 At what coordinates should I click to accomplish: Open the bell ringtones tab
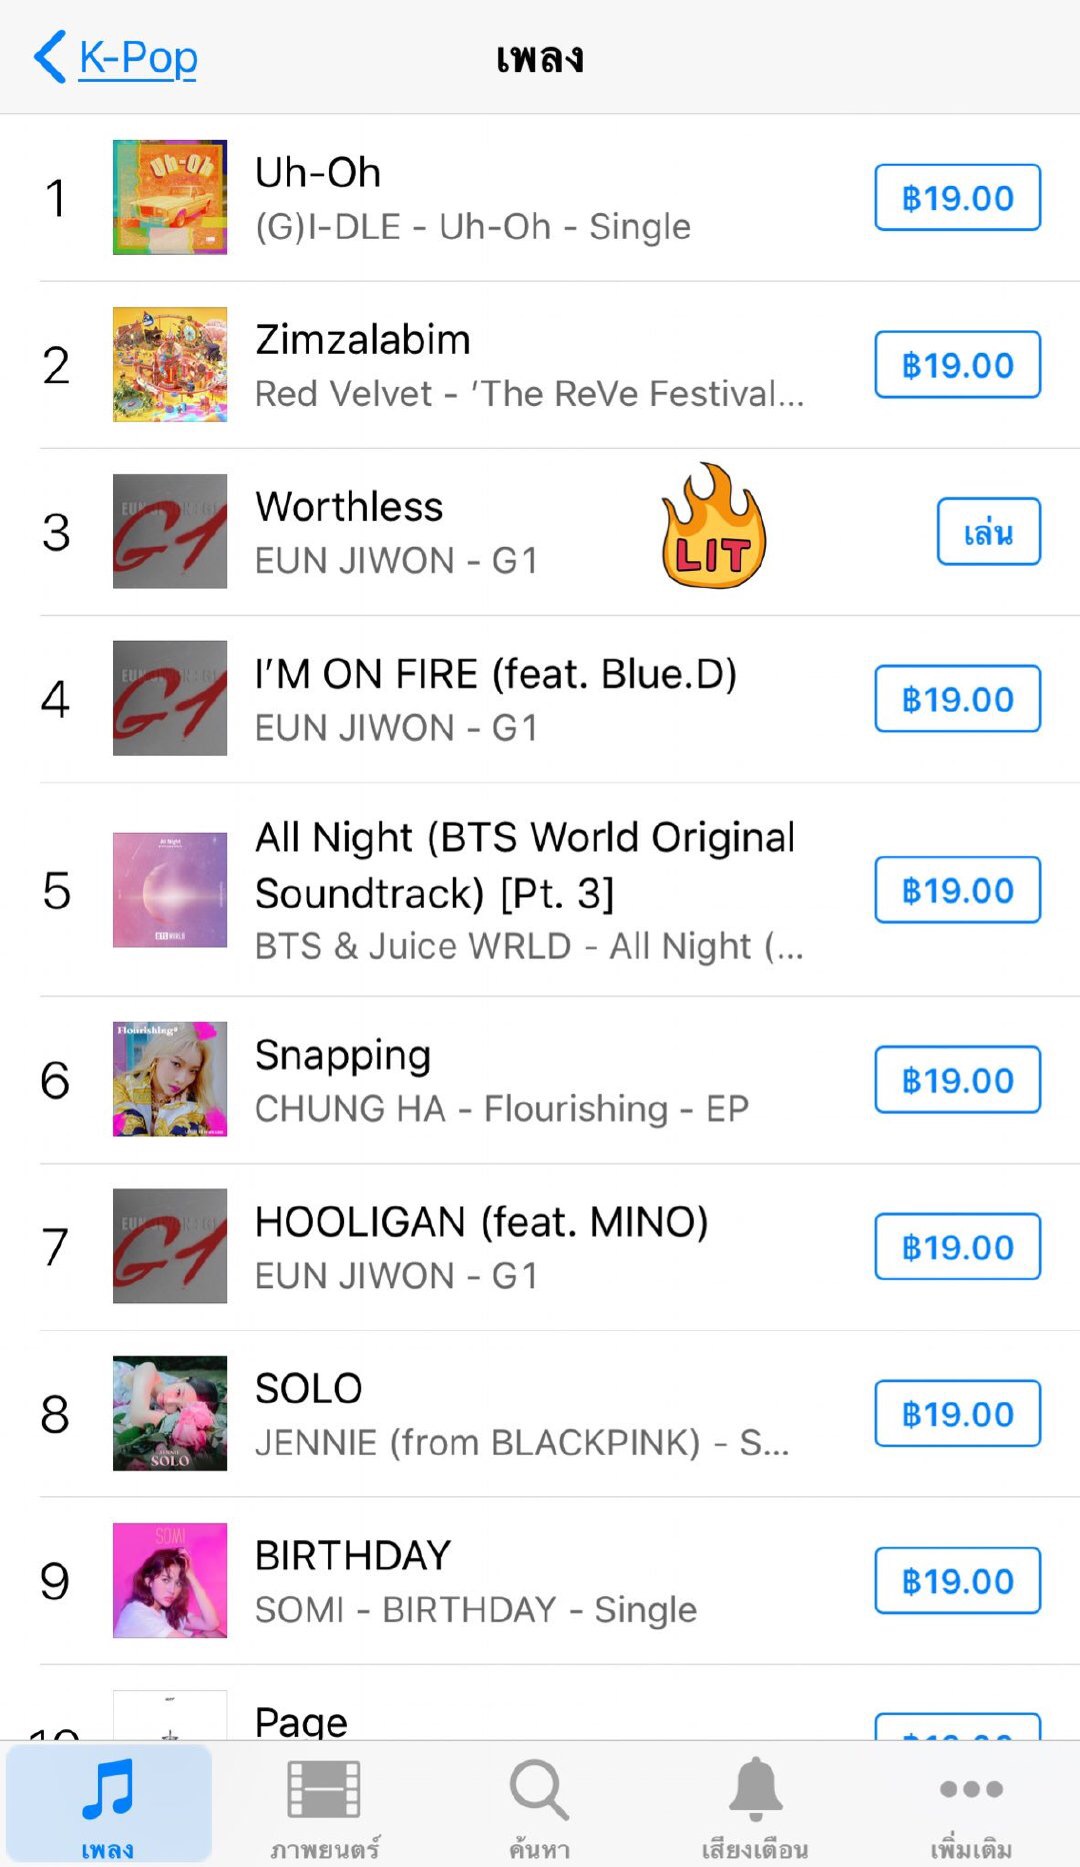click(x=755, y=1802)
